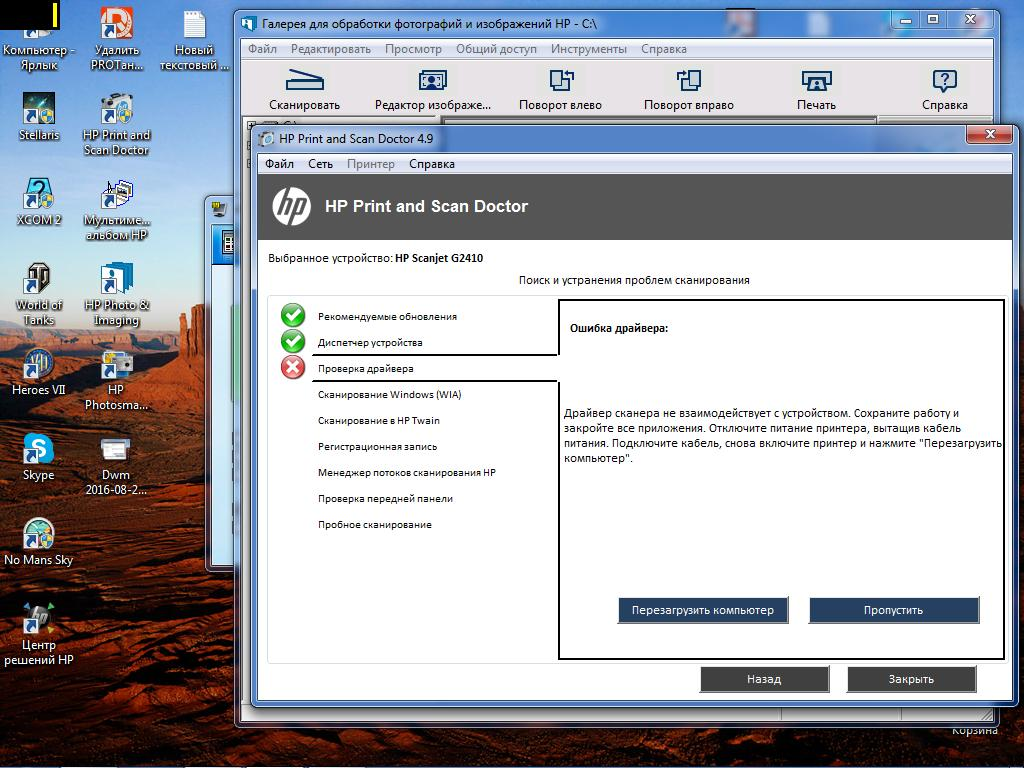Rotate image with Поворот вправо icon
This screenshot has width=1024, height=768.
[688, 80]
